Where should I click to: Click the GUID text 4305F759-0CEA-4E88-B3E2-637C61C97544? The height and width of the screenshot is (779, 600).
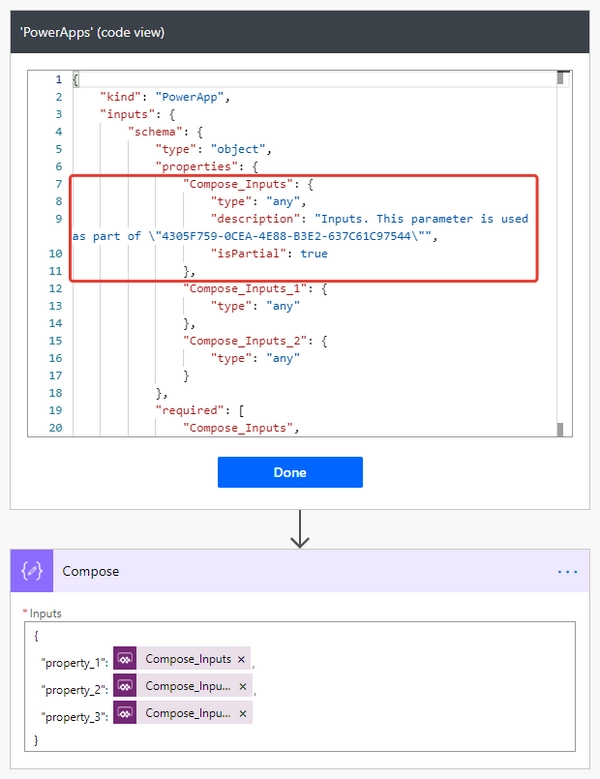[x=287, y=236]
